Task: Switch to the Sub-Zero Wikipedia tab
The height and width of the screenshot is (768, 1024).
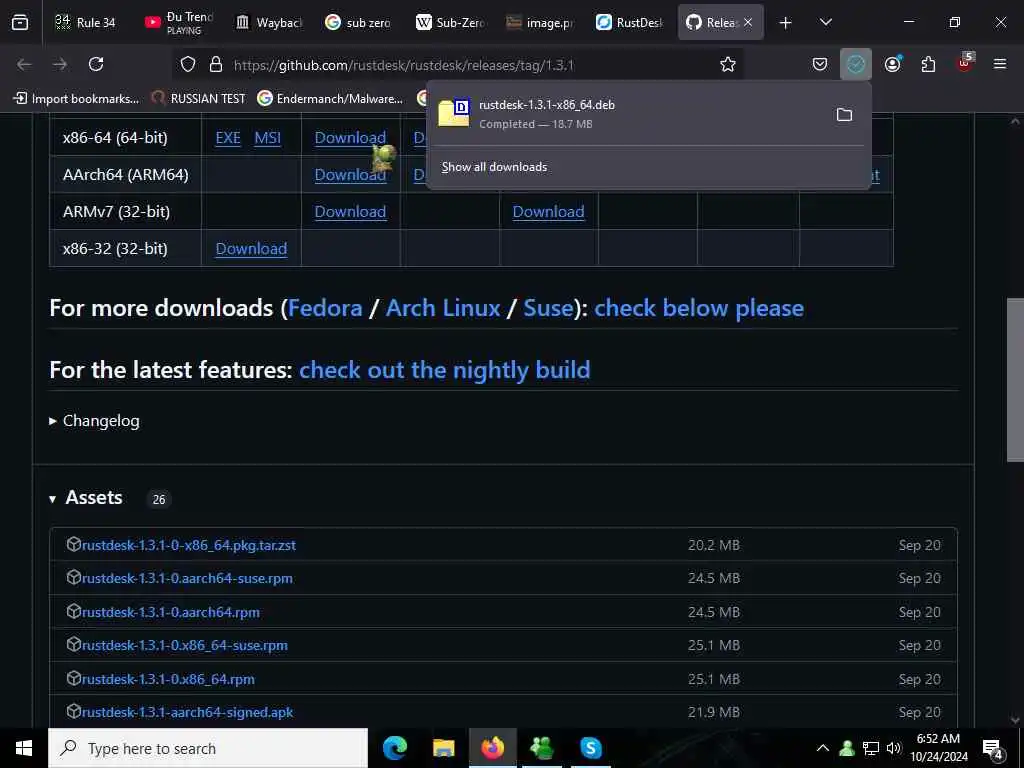Action: [450, 22]
